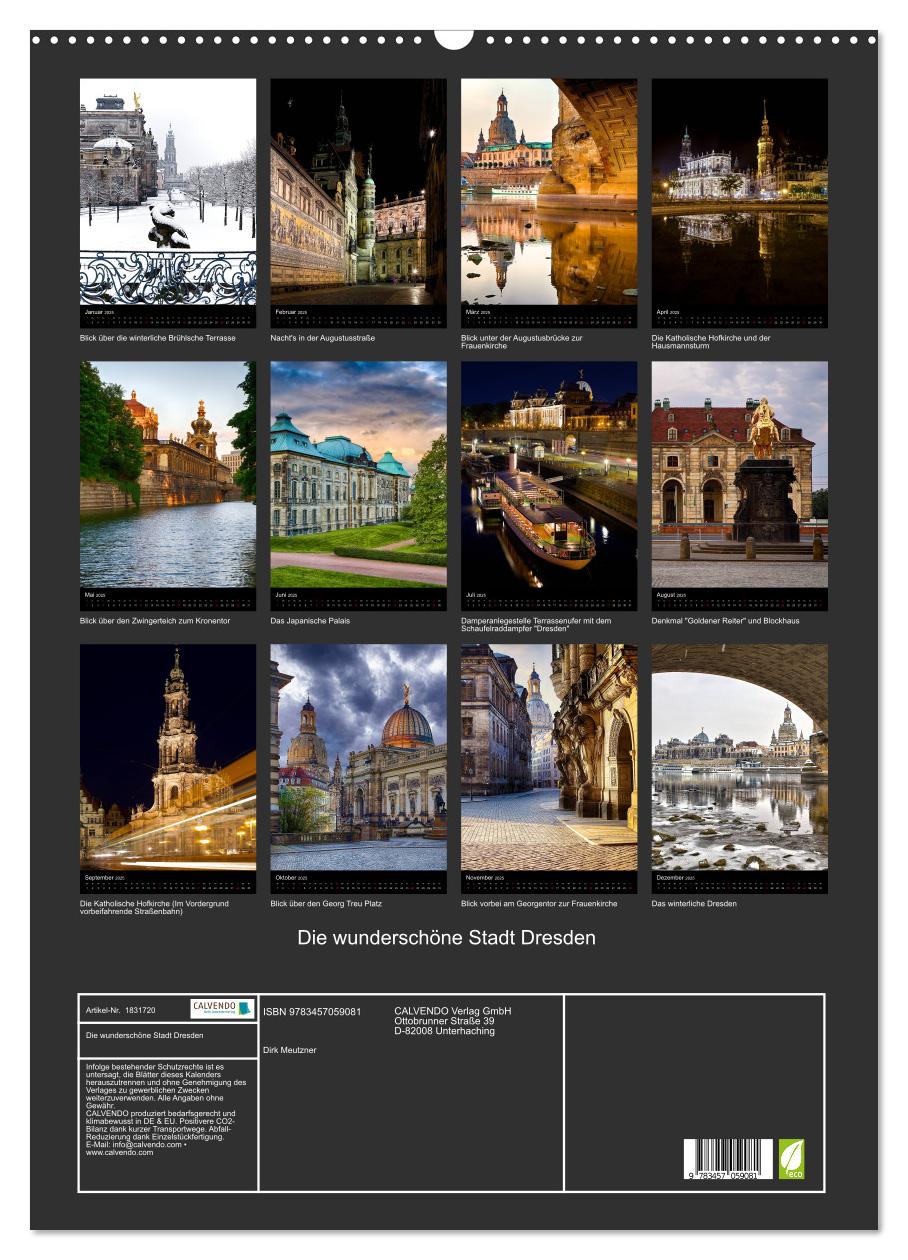Click the 'Oktober 2025' calendar strip
The height and width of the screenshot is (1260, 908).
358,882
